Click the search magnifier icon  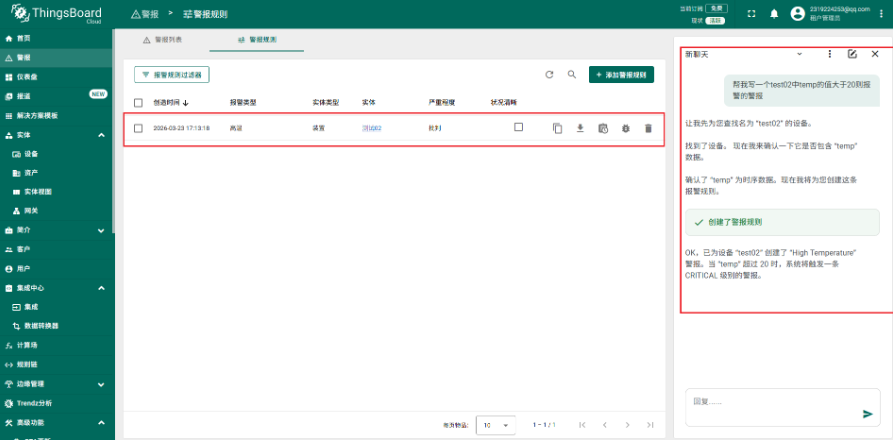coord(572,75)
